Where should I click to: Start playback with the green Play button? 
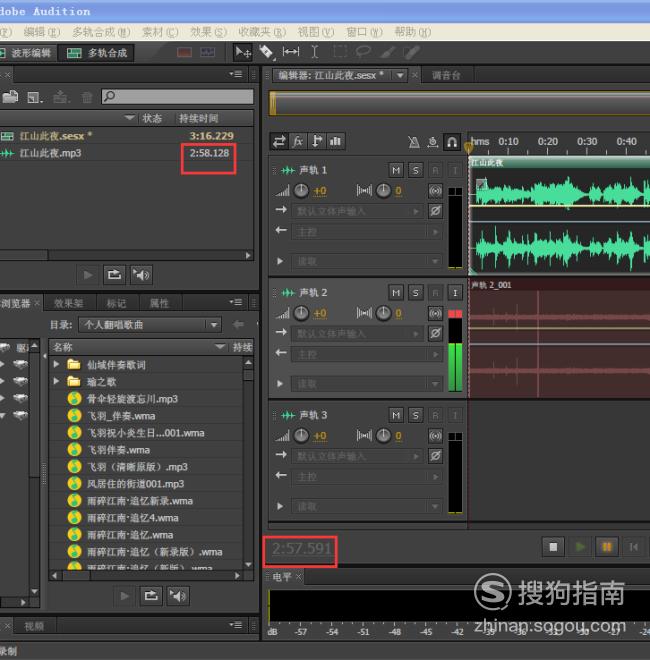pyautogui.click(x=580, y=547)
